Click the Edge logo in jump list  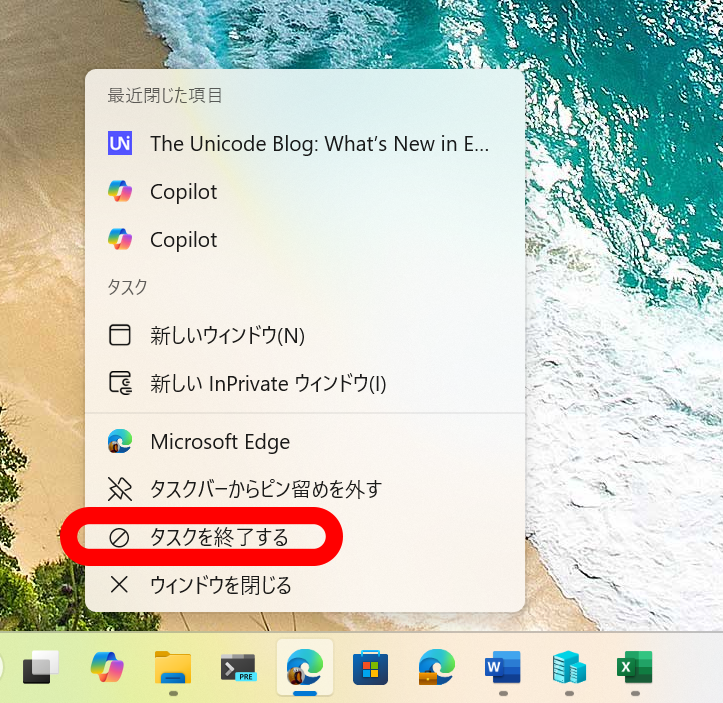(x=120, y=442)
